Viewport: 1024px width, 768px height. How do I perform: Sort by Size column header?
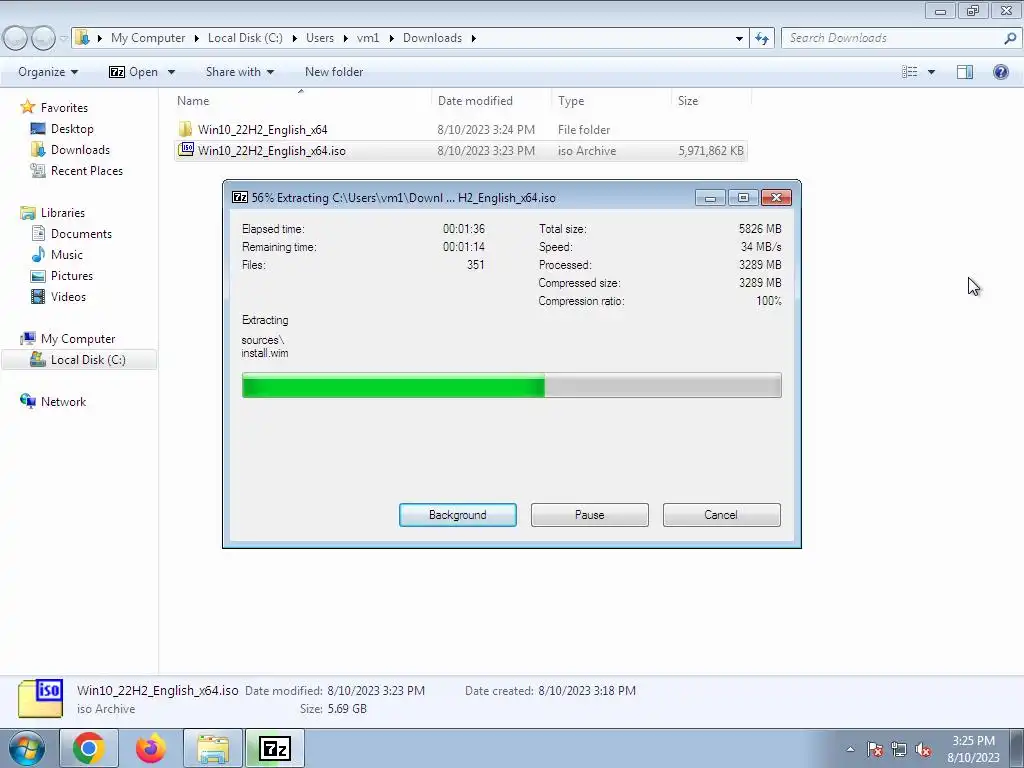[x=688, y=101]
